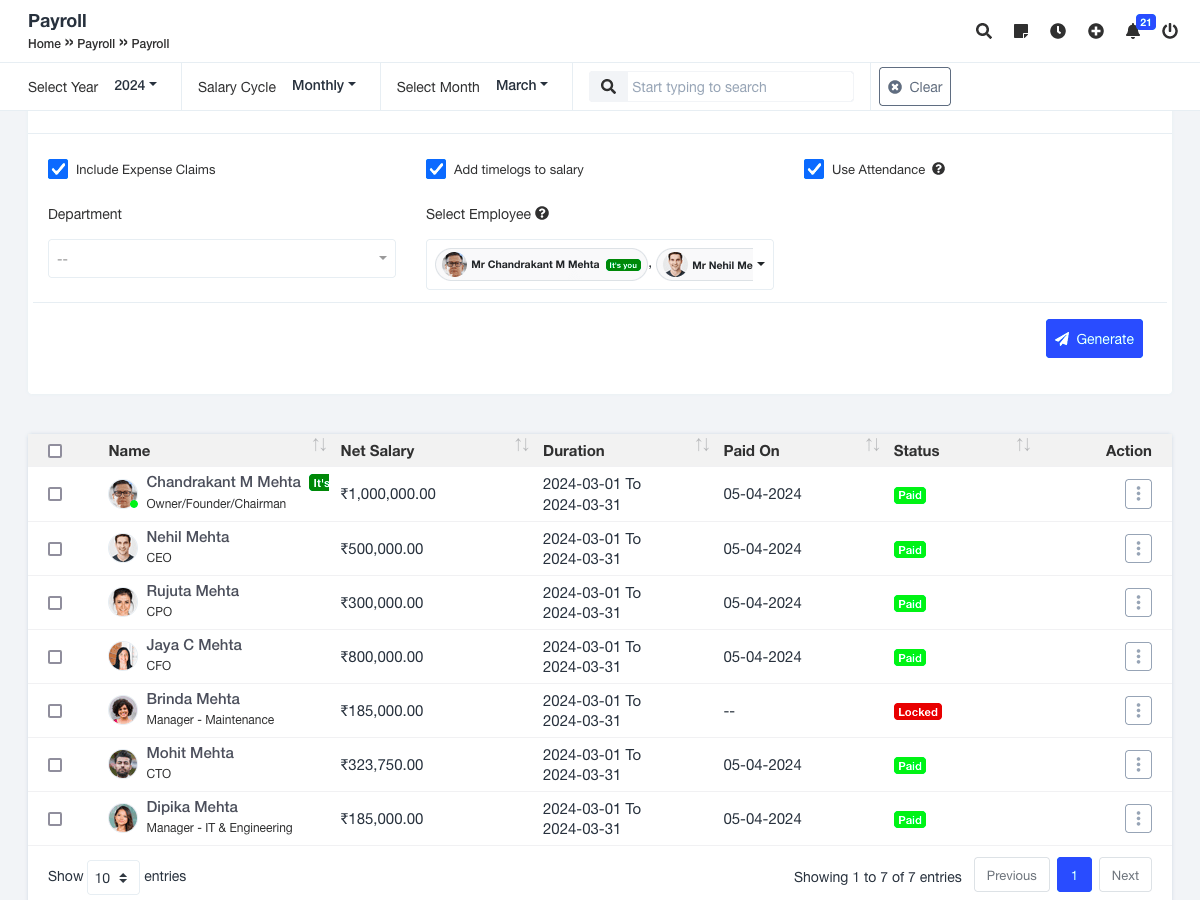Screen dimensions: 1200x900
Task: Open the messages icon in the top bar
Action: point(1020,31)
